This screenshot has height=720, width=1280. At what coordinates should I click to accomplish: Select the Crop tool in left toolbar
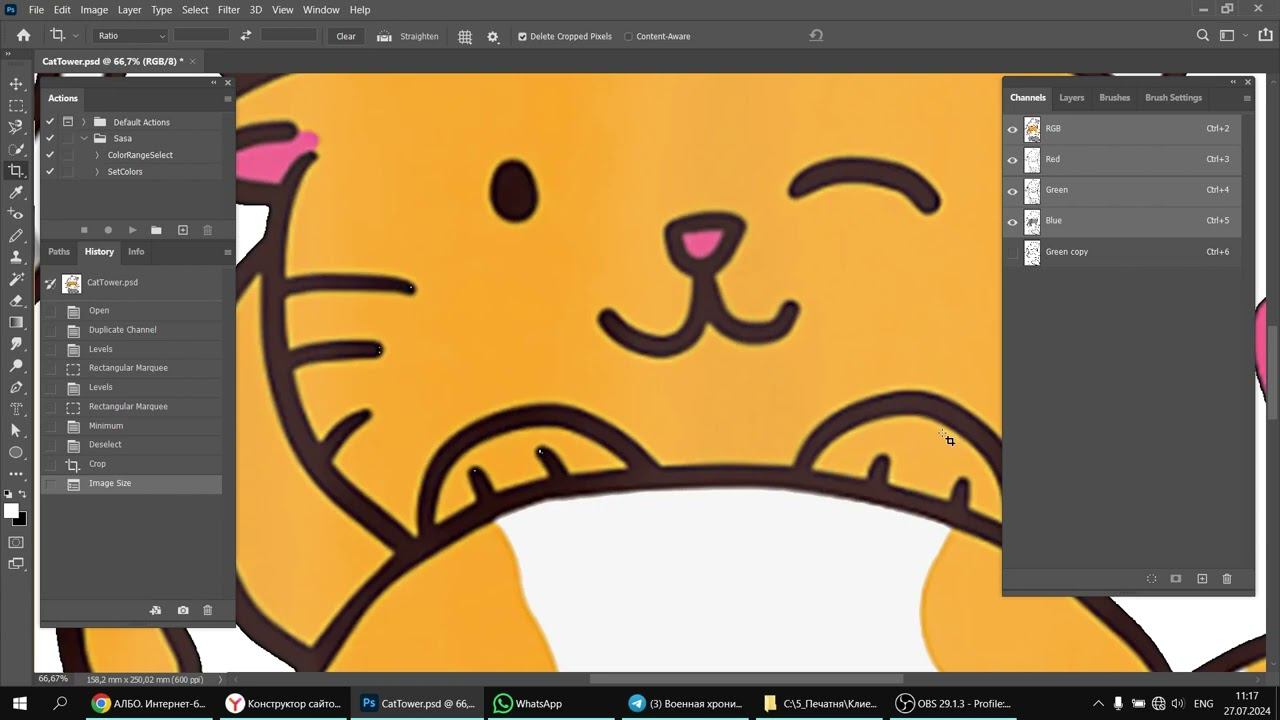coord(16,171)
